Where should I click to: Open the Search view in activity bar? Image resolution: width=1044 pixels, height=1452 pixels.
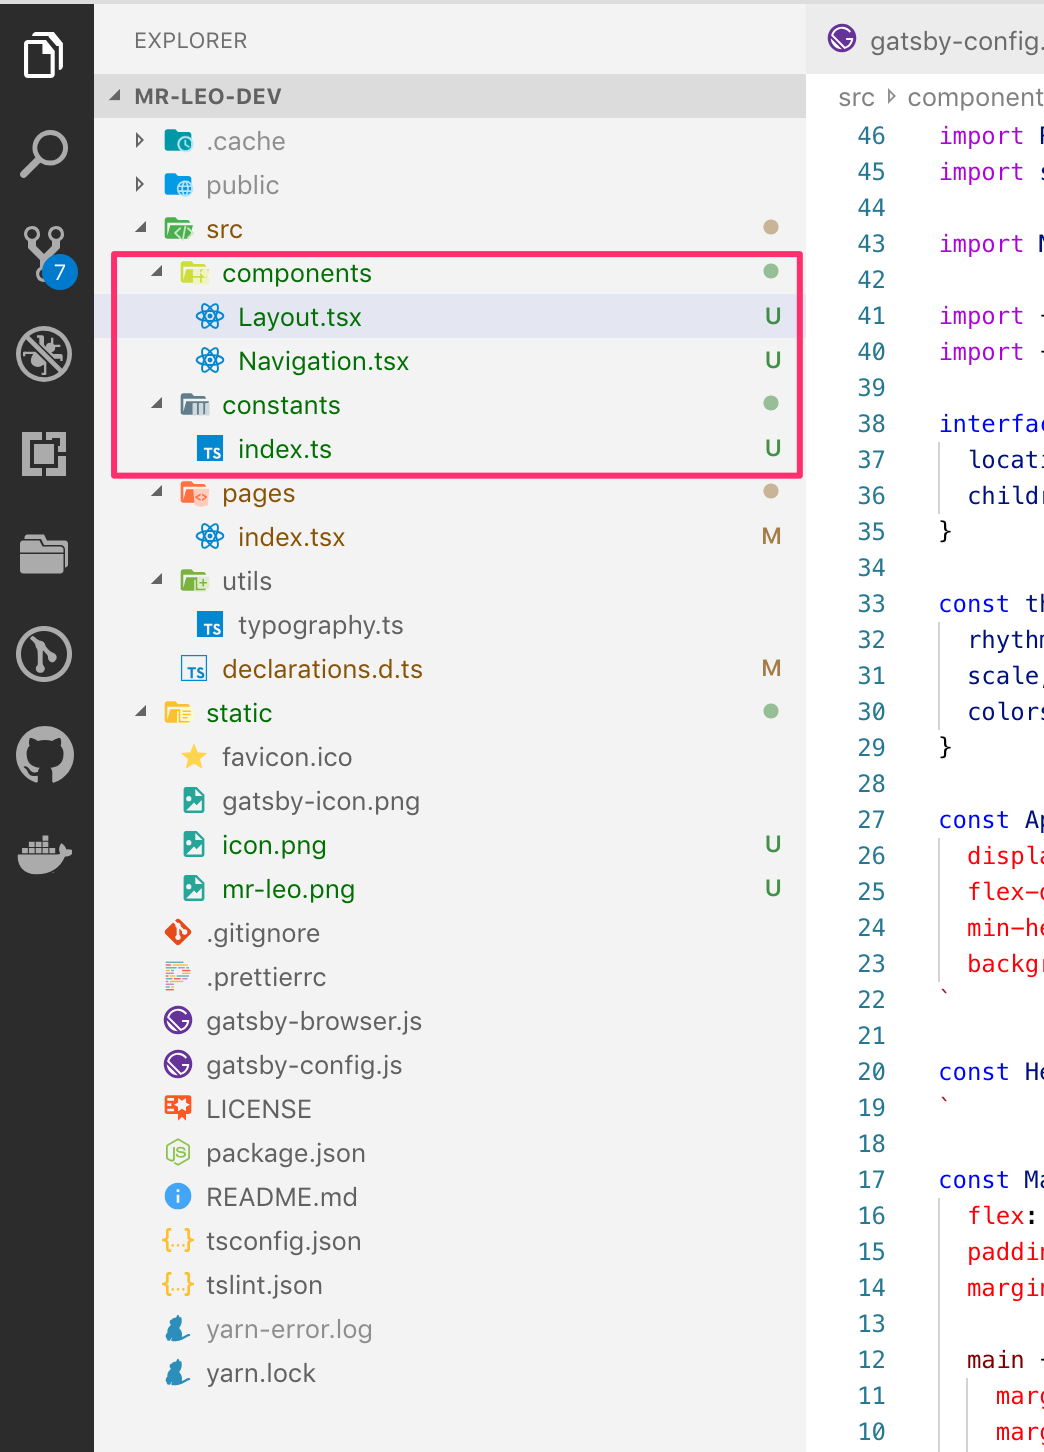[44, 154]
